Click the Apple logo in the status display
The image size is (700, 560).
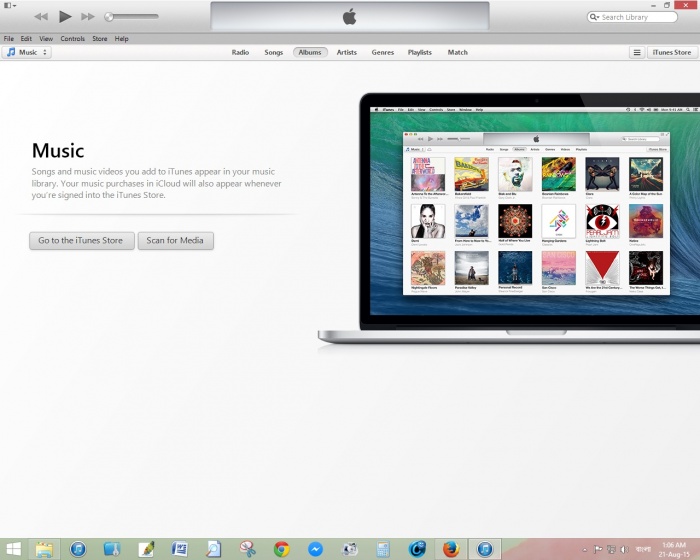(x=350, y=17)
